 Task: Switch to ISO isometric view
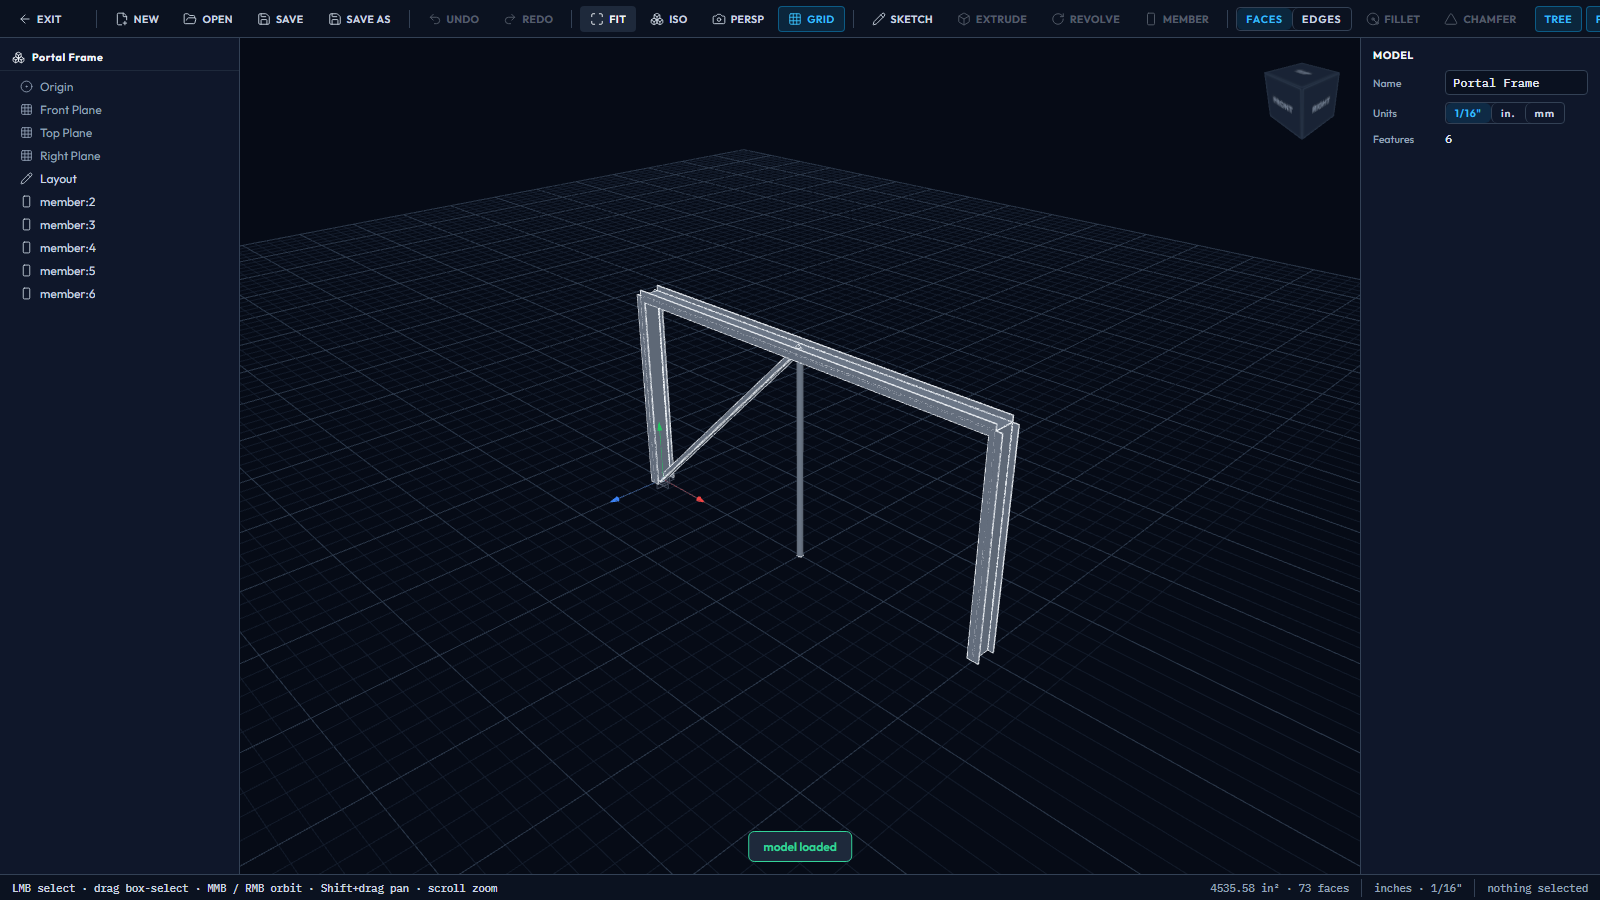669,19
